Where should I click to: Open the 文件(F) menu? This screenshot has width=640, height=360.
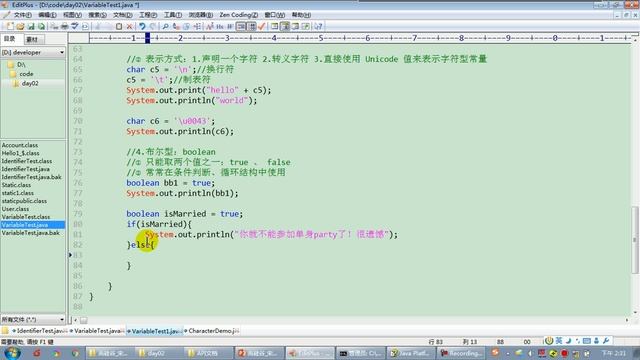pyautogui.click(x=22, y=15)
